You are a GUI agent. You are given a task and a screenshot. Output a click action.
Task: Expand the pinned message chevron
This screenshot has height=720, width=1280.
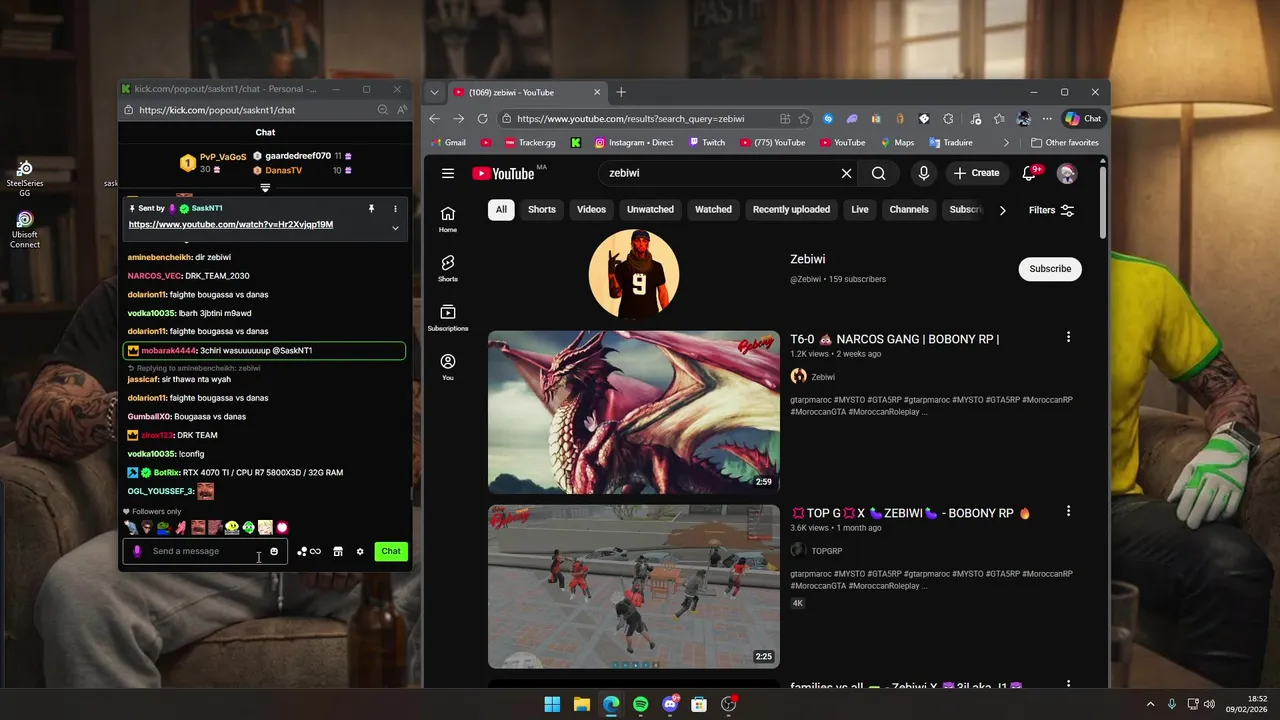(x=395, y=228)
